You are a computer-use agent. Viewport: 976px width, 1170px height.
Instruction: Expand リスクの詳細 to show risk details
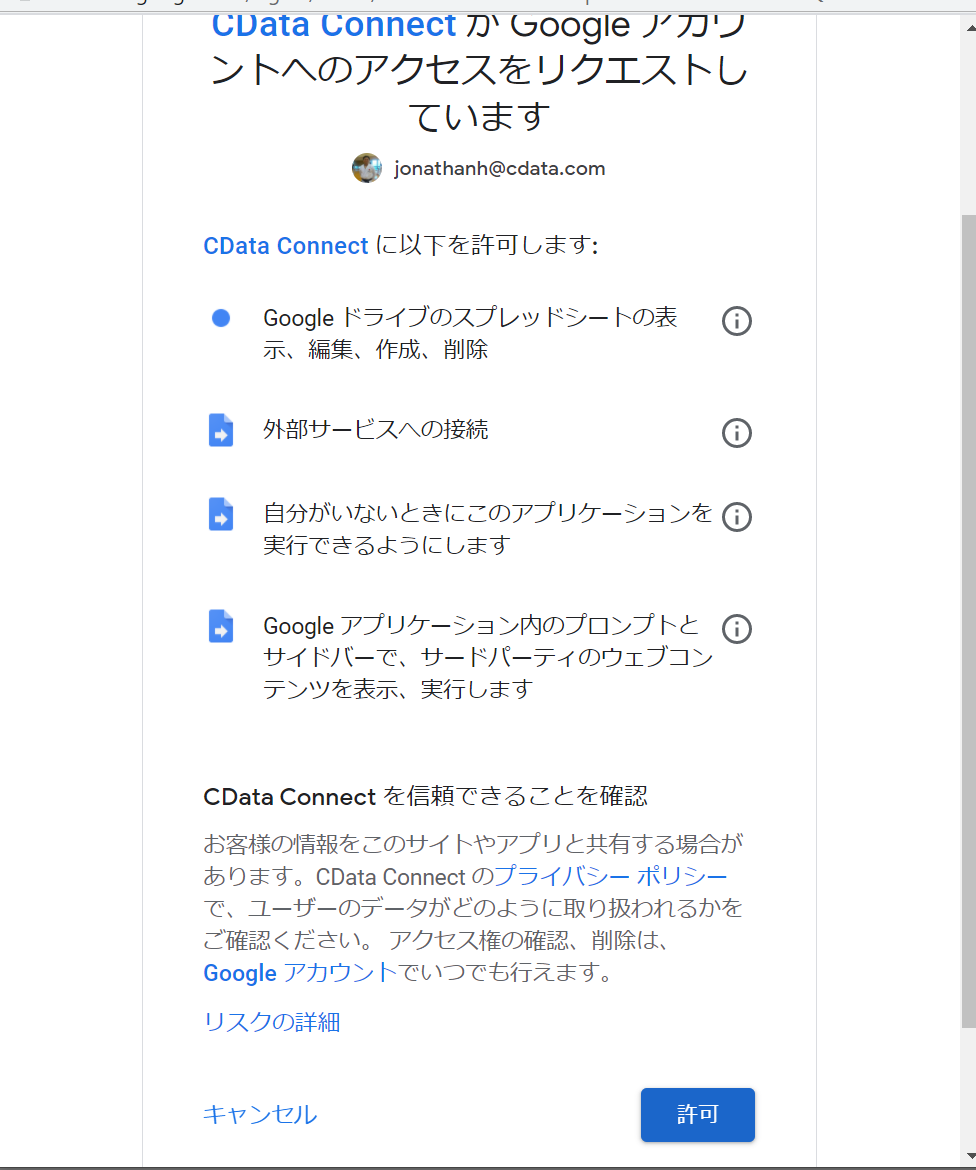point(271,1022)
